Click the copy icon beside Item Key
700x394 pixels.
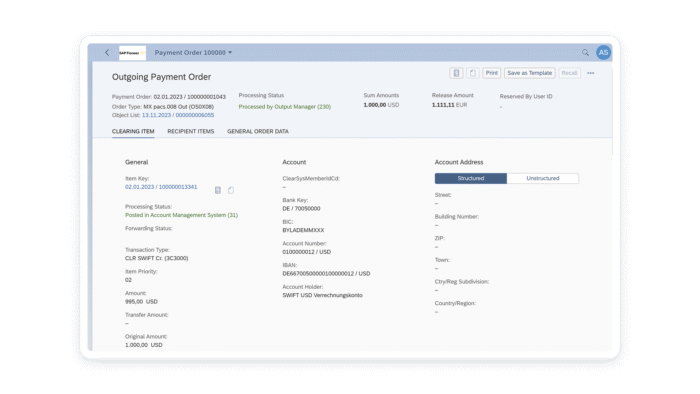(x=231, y=191)
